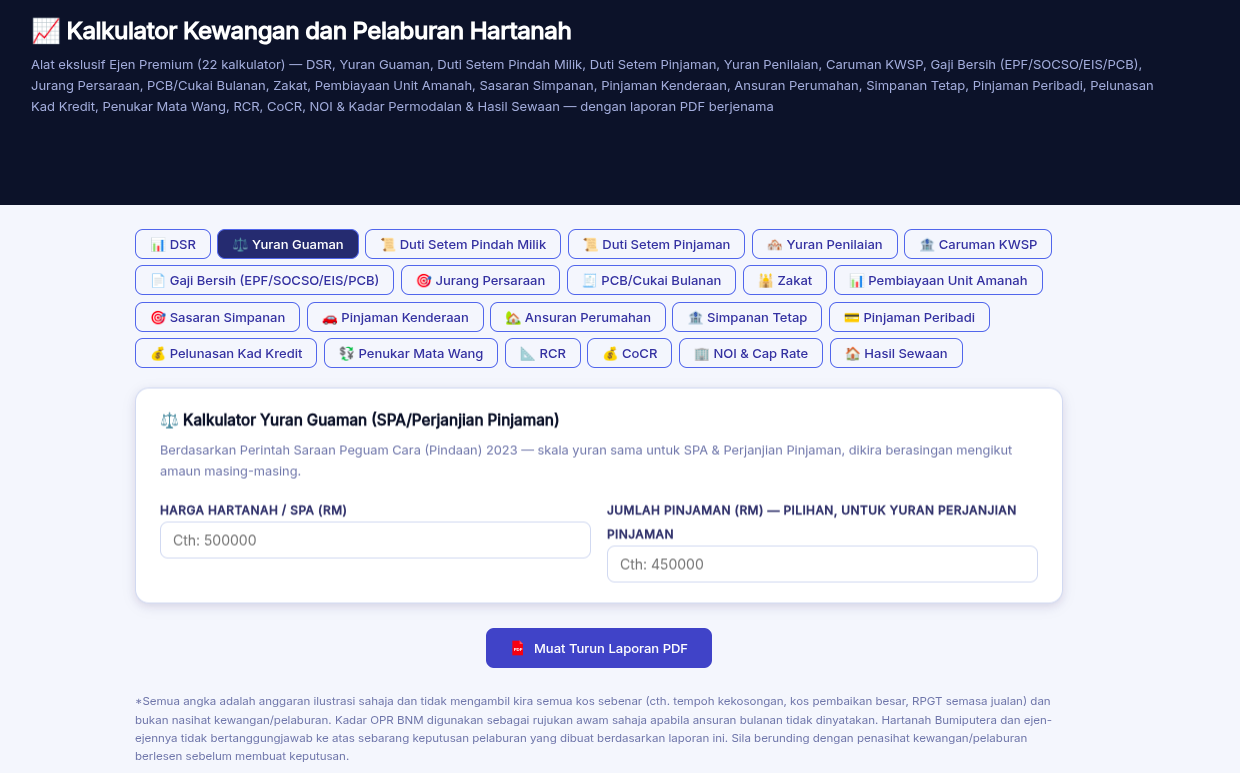Image resolution: width=1240 pixels, height=773 pixels.
Task: Go to the Yuran Penilaian tab
Action: [x=825, y=244]
